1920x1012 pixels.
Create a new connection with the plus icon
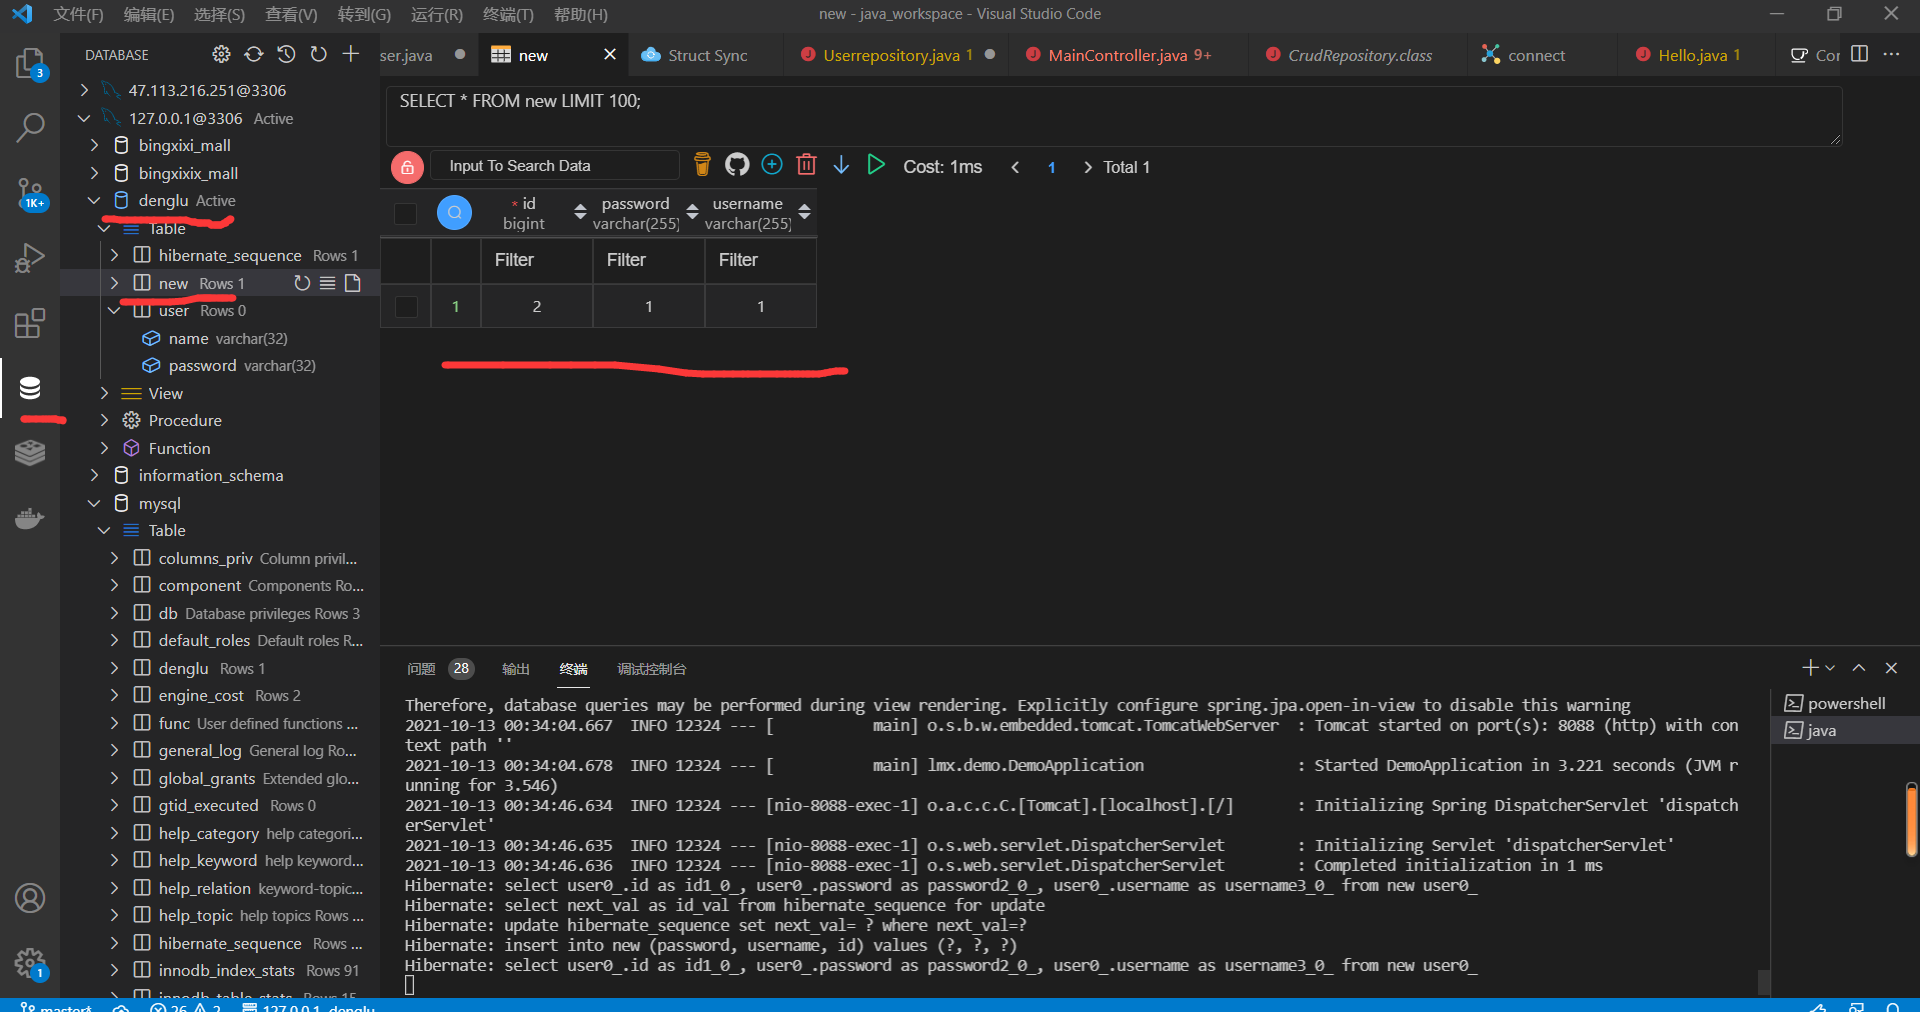click(350, 54)
